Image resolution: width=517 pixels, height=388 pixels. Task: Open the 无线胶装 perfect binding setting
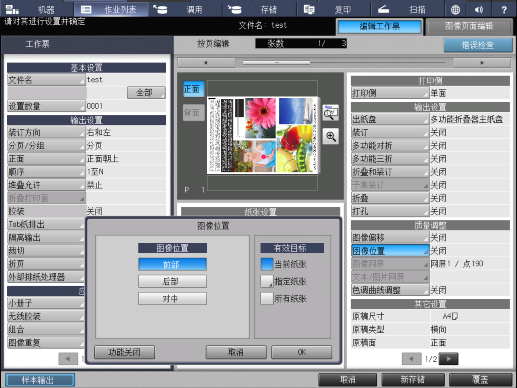pyautogui.click(x=46, y=316)
